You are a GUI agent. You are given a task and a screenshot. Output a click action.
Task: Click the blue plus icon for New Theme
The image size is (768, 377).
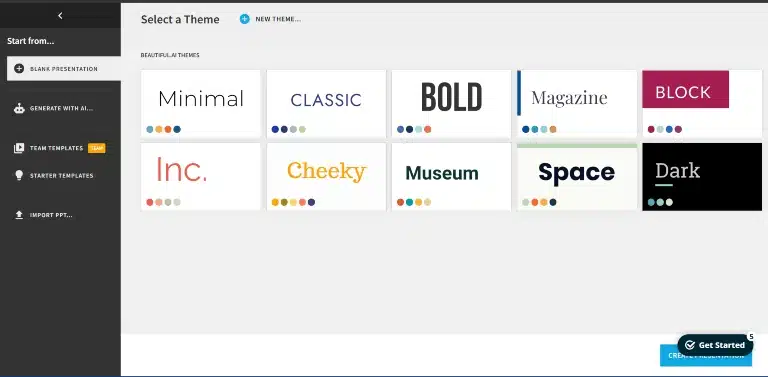pos(244,19)
